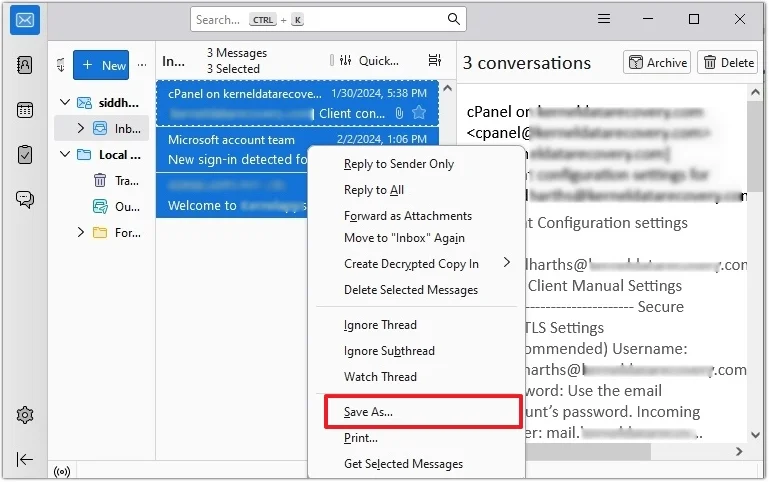Click message list scroll up arrow
The width and height of the screenshot is (769, 482).
tap(447, 89)
